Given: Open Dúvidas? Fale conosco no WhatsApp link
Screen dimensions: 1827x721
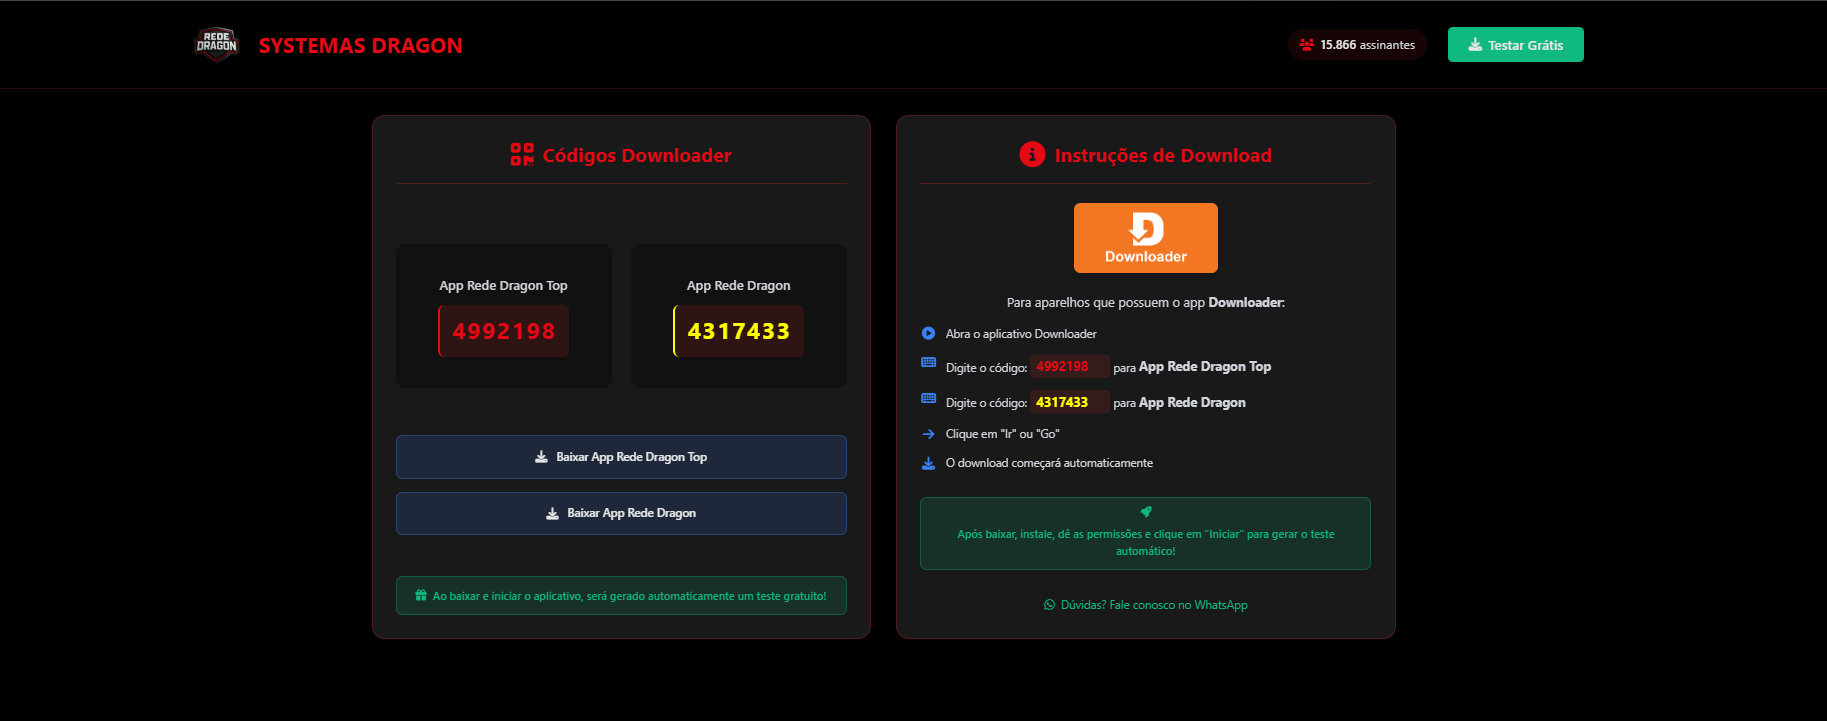Looking at the screenshot, I should coord(1146,605).
